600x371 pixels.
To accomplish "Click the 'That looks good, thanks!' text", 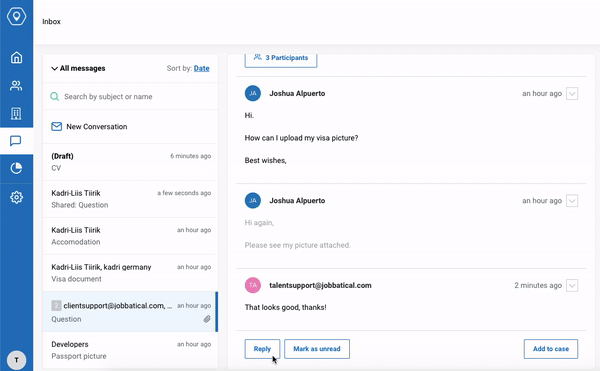I will pos(285,307).
